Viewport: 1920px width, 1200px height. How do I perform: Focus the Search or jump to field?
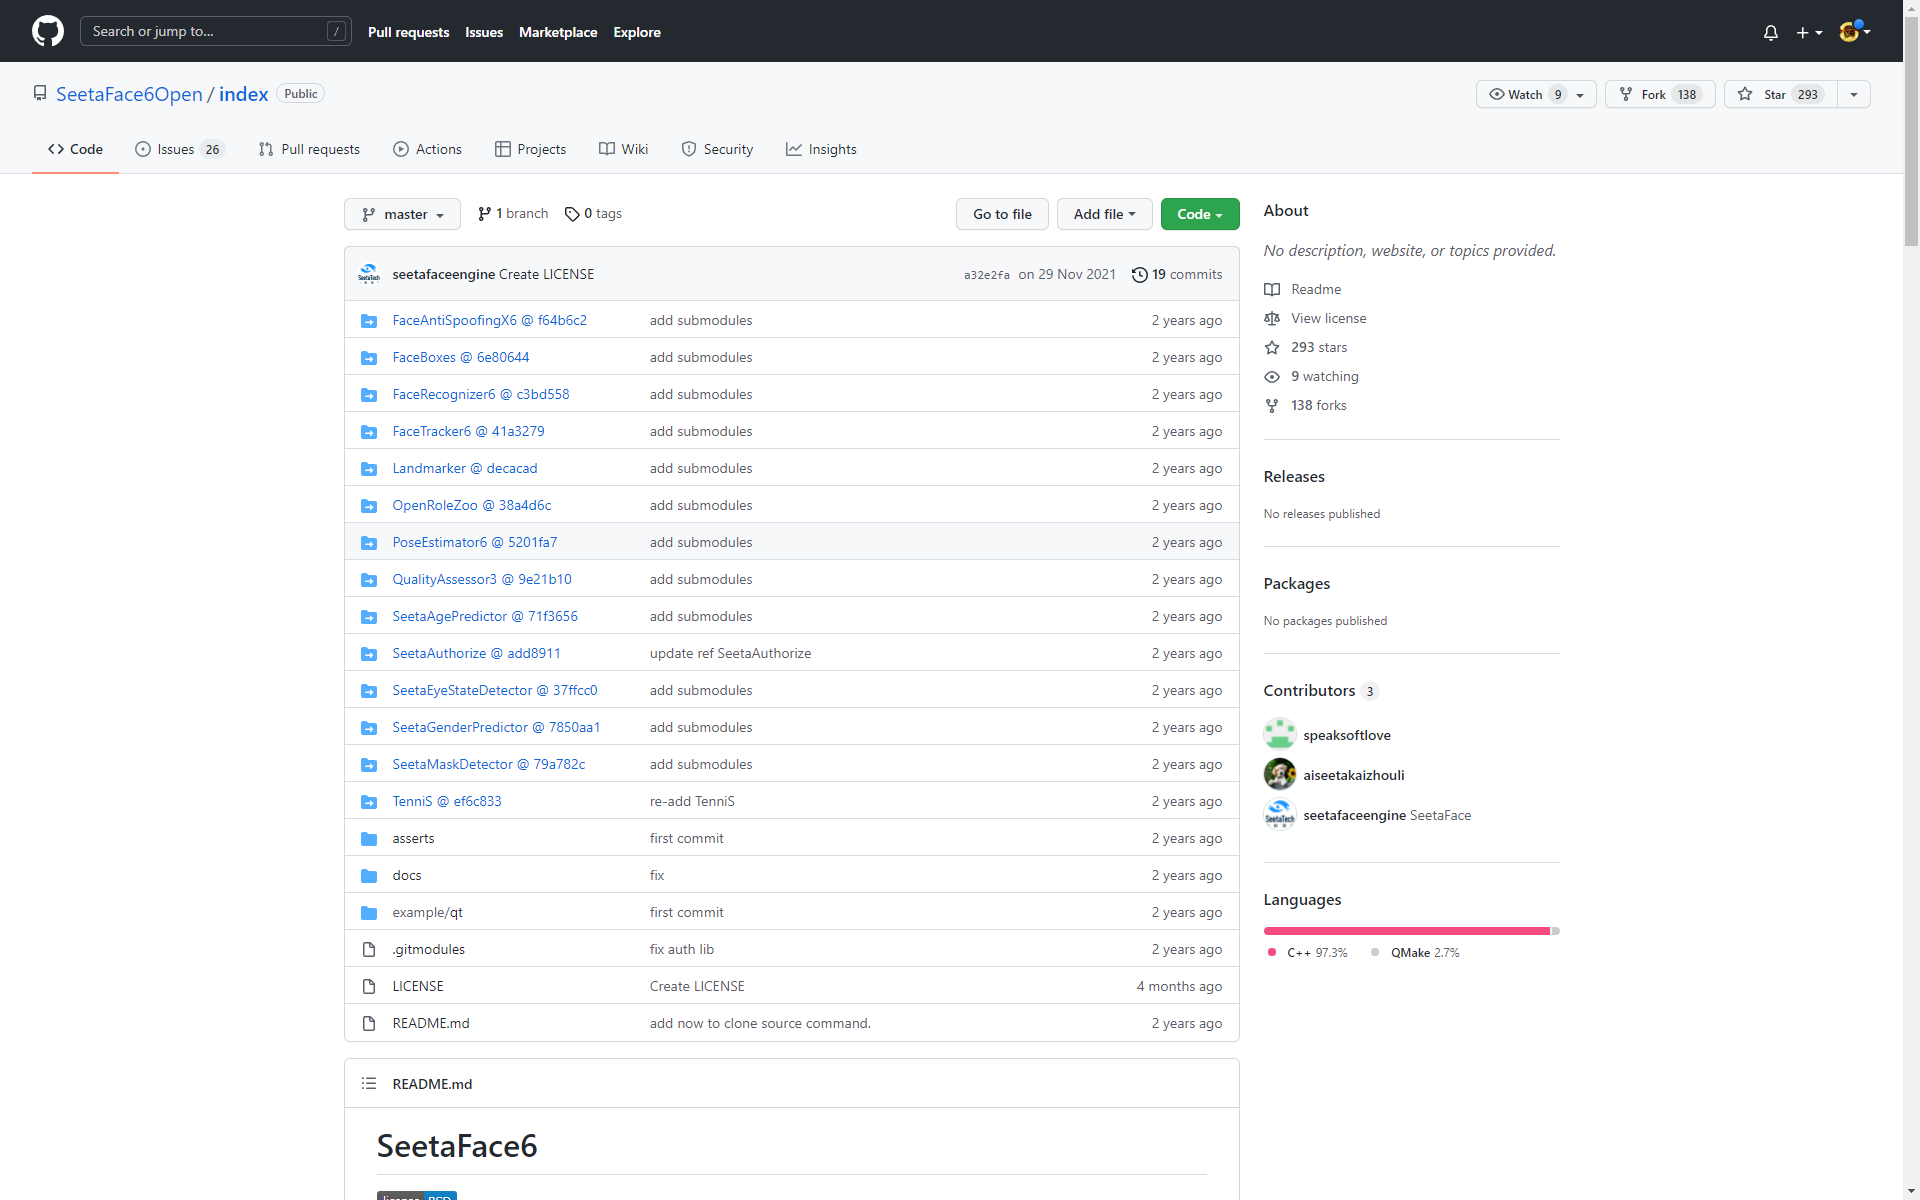point(215,31)
